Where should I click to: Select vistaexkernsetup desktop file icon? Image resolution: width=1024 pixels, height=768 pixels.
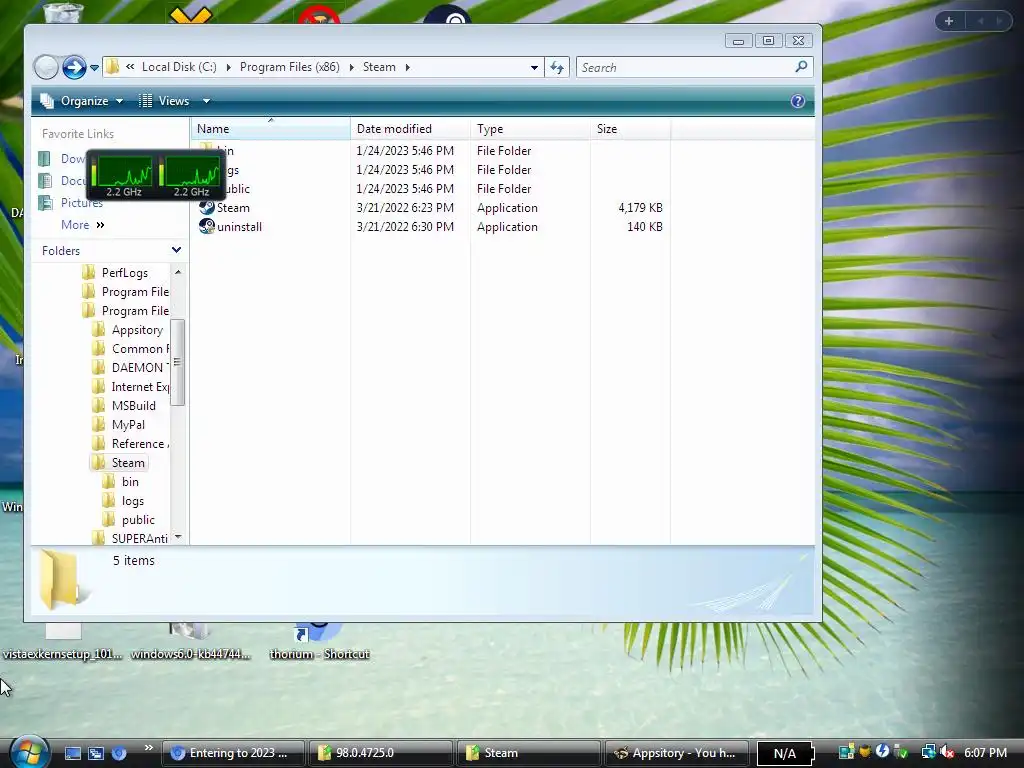63,640
